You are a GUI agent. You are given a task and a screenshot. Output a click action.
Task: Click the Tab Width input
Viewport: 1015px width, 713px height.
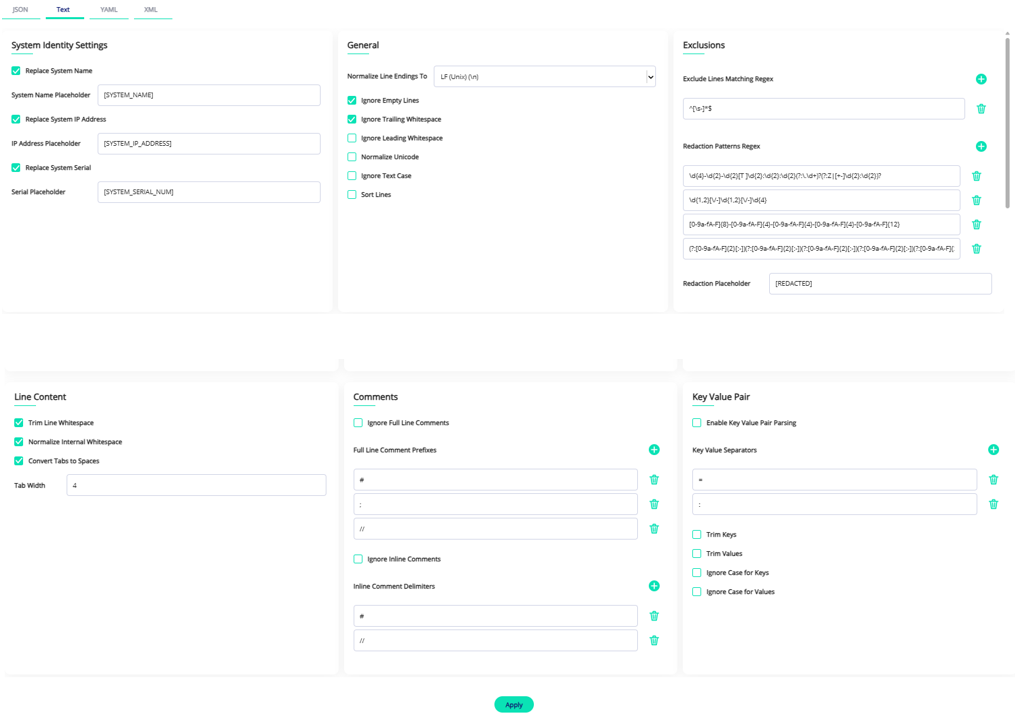click(196, 486)
